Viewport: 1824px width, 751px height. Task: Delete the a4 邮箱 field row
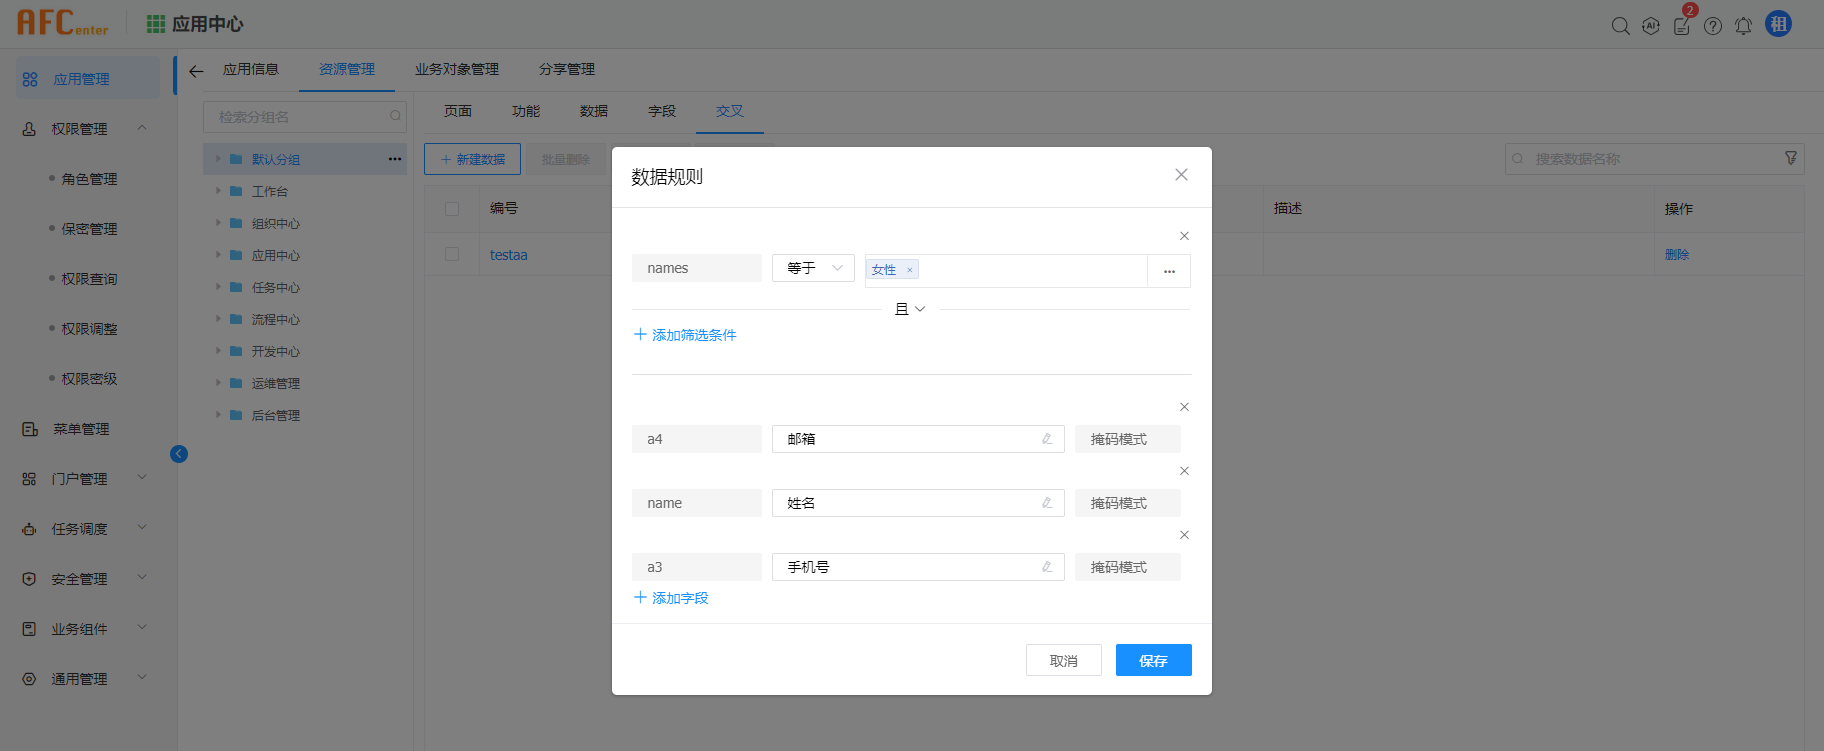(1184, 407)
